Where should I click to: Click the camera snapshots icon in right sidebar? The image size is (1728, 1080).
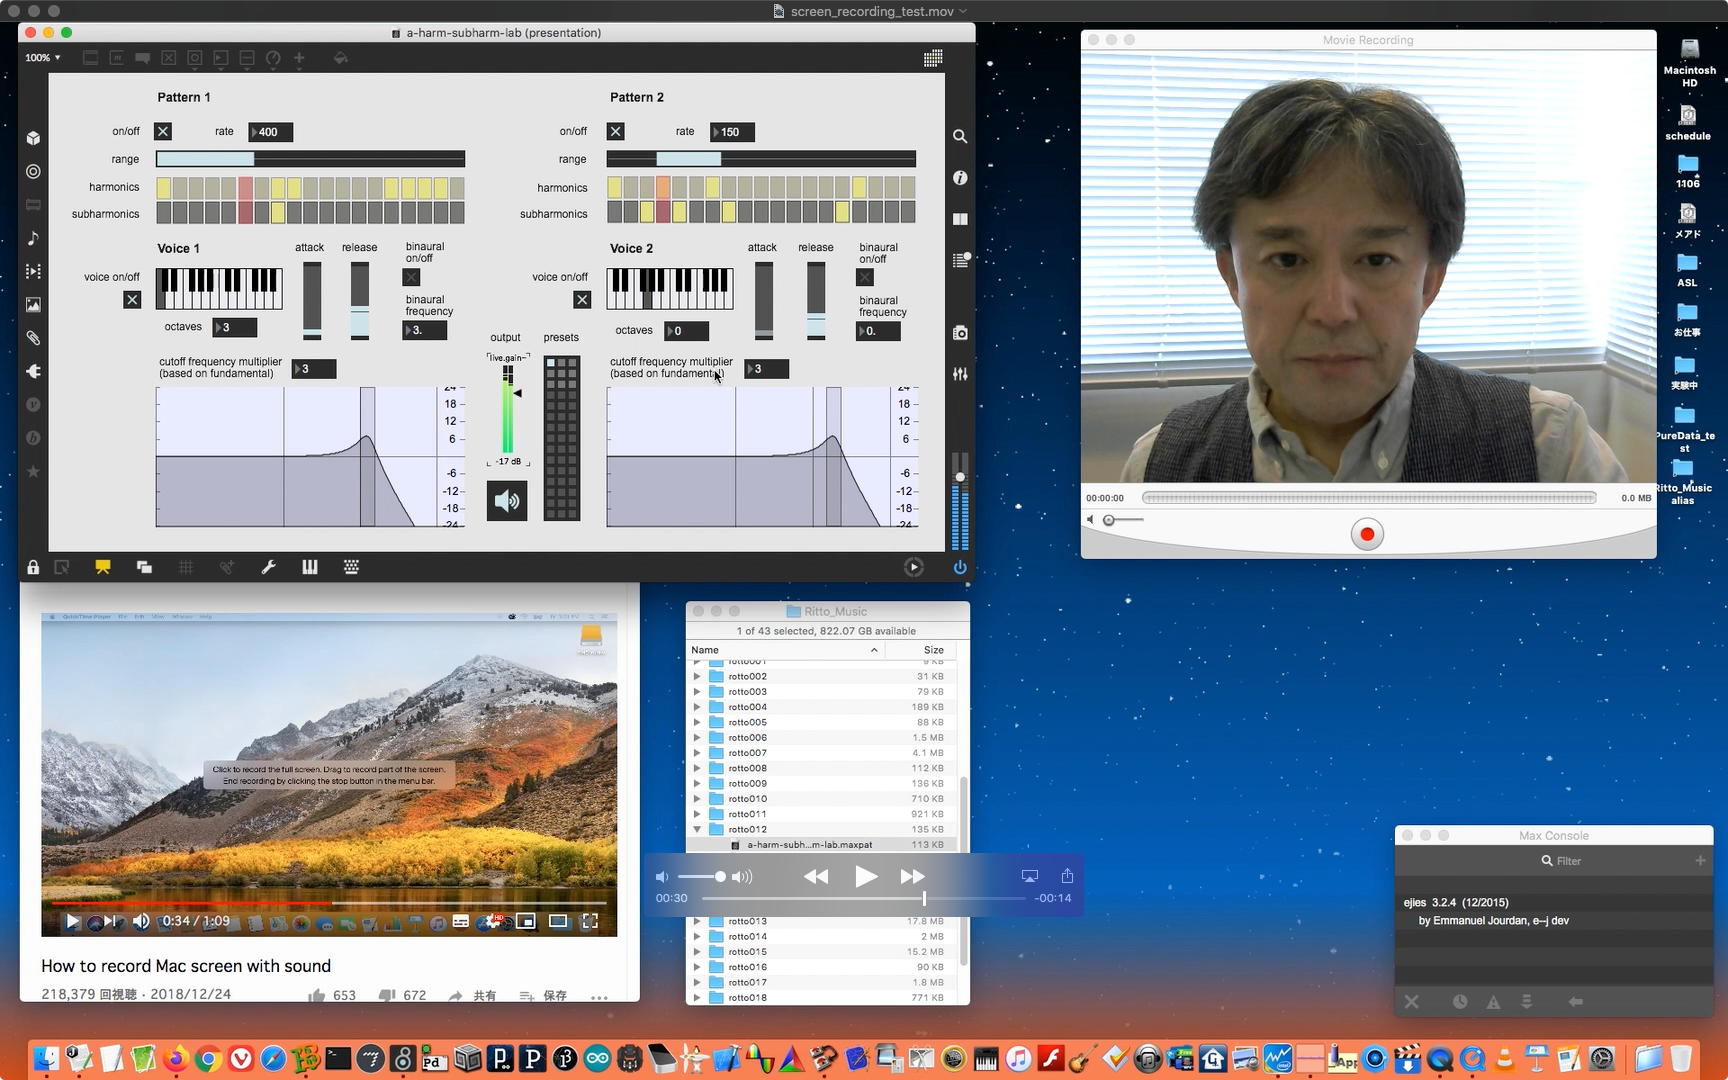click(x=960, y=333)
